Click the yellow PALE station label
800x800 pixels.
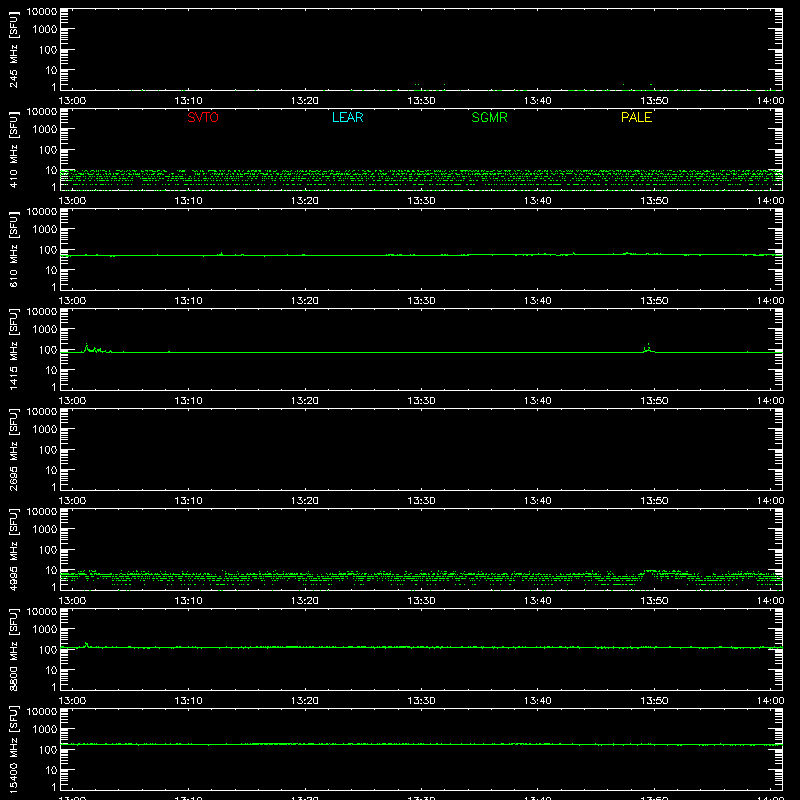coord(636,117)
